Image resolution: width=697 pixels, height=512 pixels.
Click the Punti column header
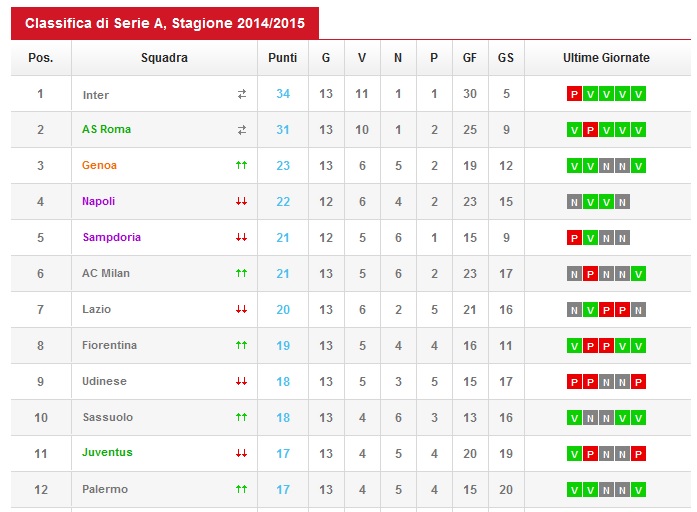click(283, 58)
